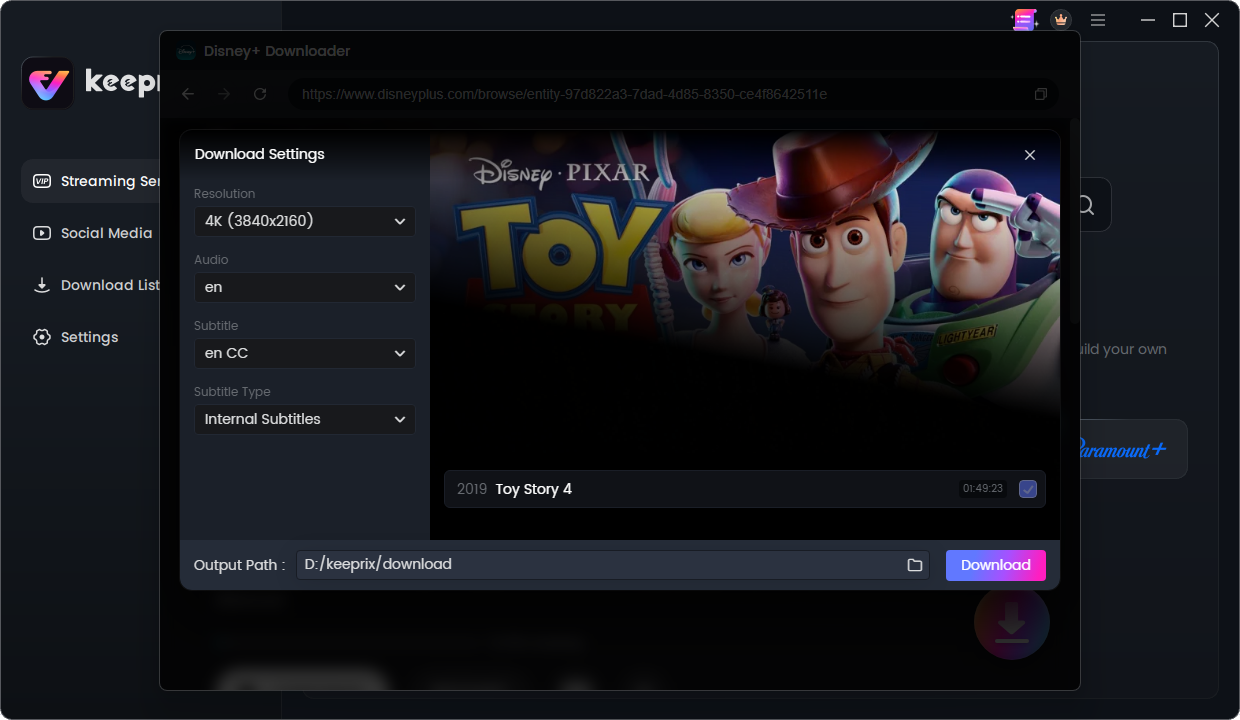The width and height of the screenshot is (1240, 720).
Task: Click the Download Settings heading
Action: 260,154
